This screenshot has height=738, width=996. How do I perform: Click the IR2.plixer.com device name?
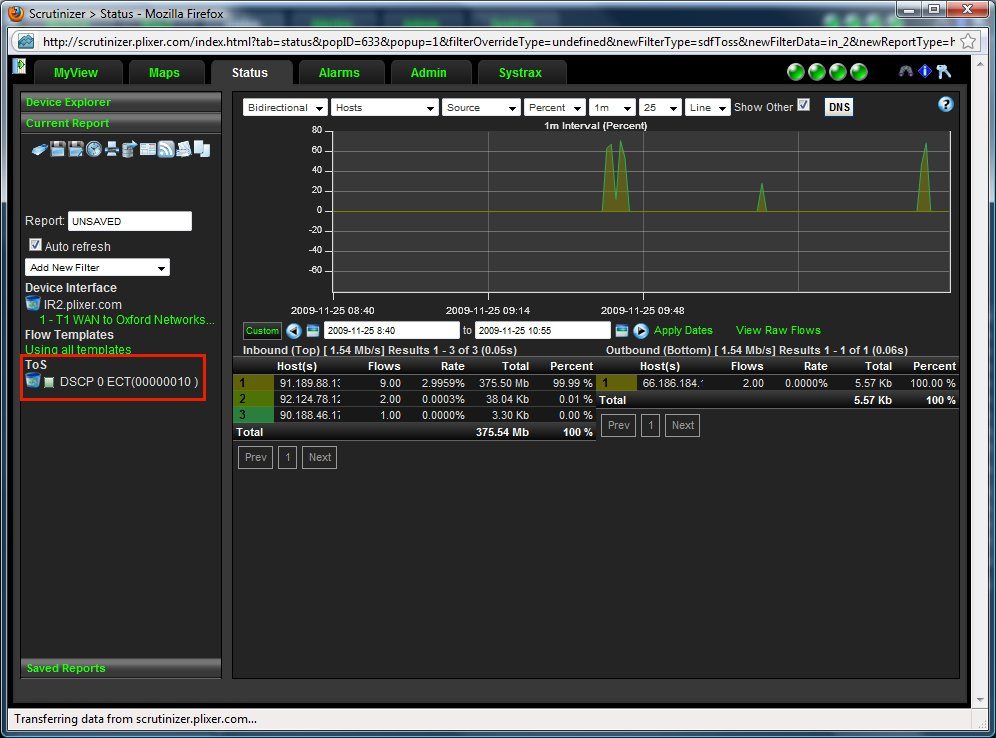(x=83, y=304)
